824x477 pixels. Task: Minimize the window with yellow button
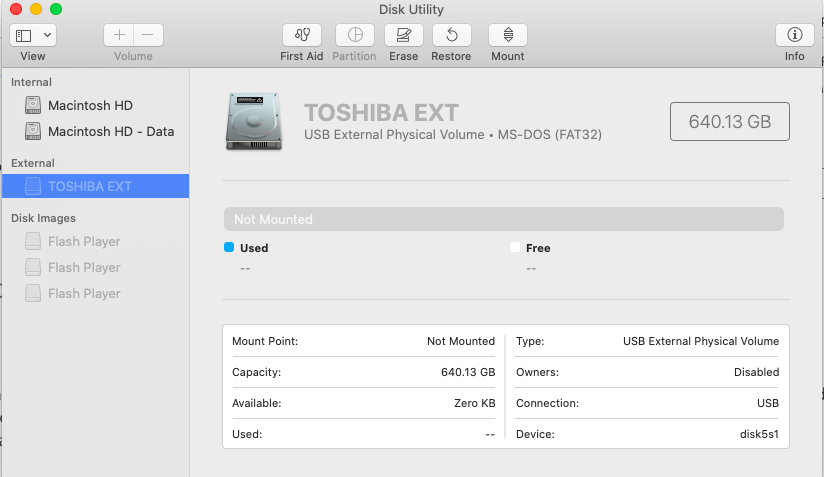(x=36, y=9)
